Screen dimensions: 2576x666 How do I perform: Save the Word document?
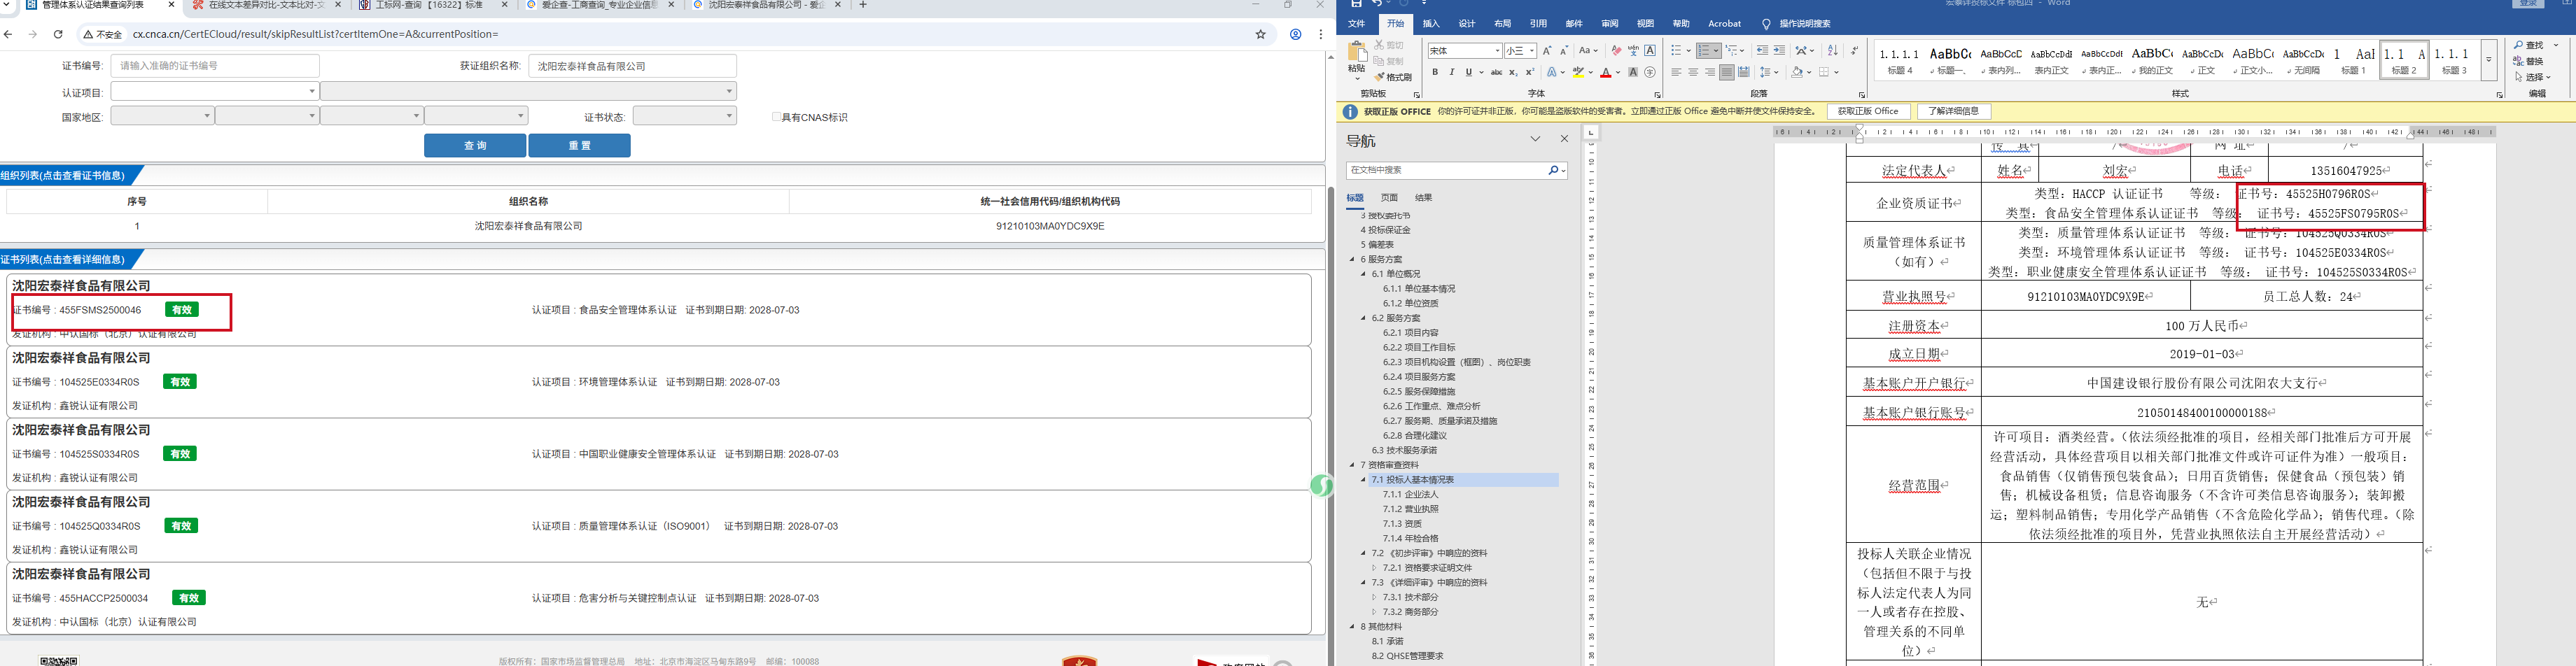point(1356,4)
